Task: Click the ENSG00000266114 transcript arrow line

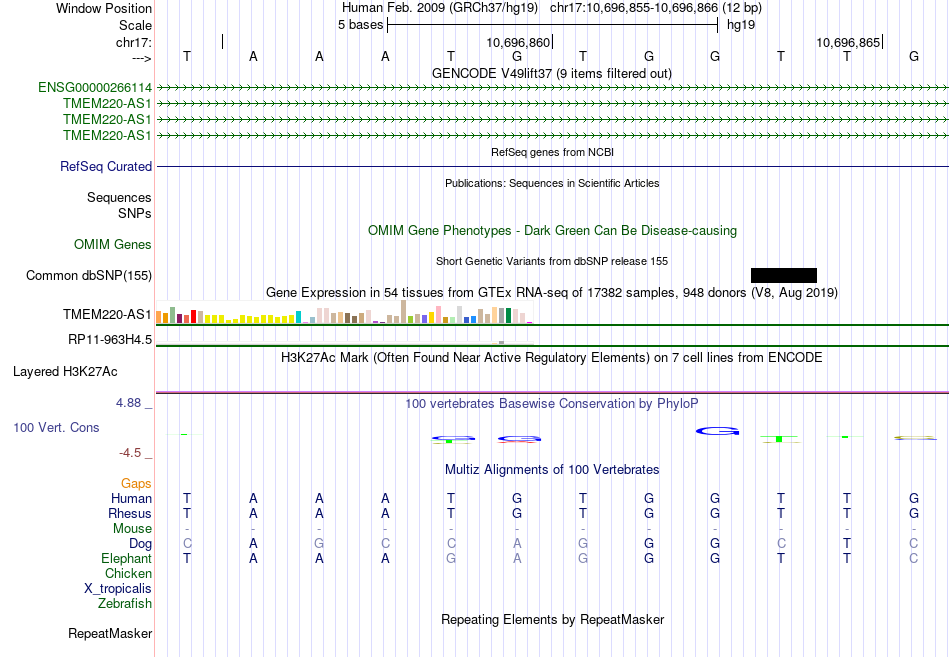Action: (552, 88)
